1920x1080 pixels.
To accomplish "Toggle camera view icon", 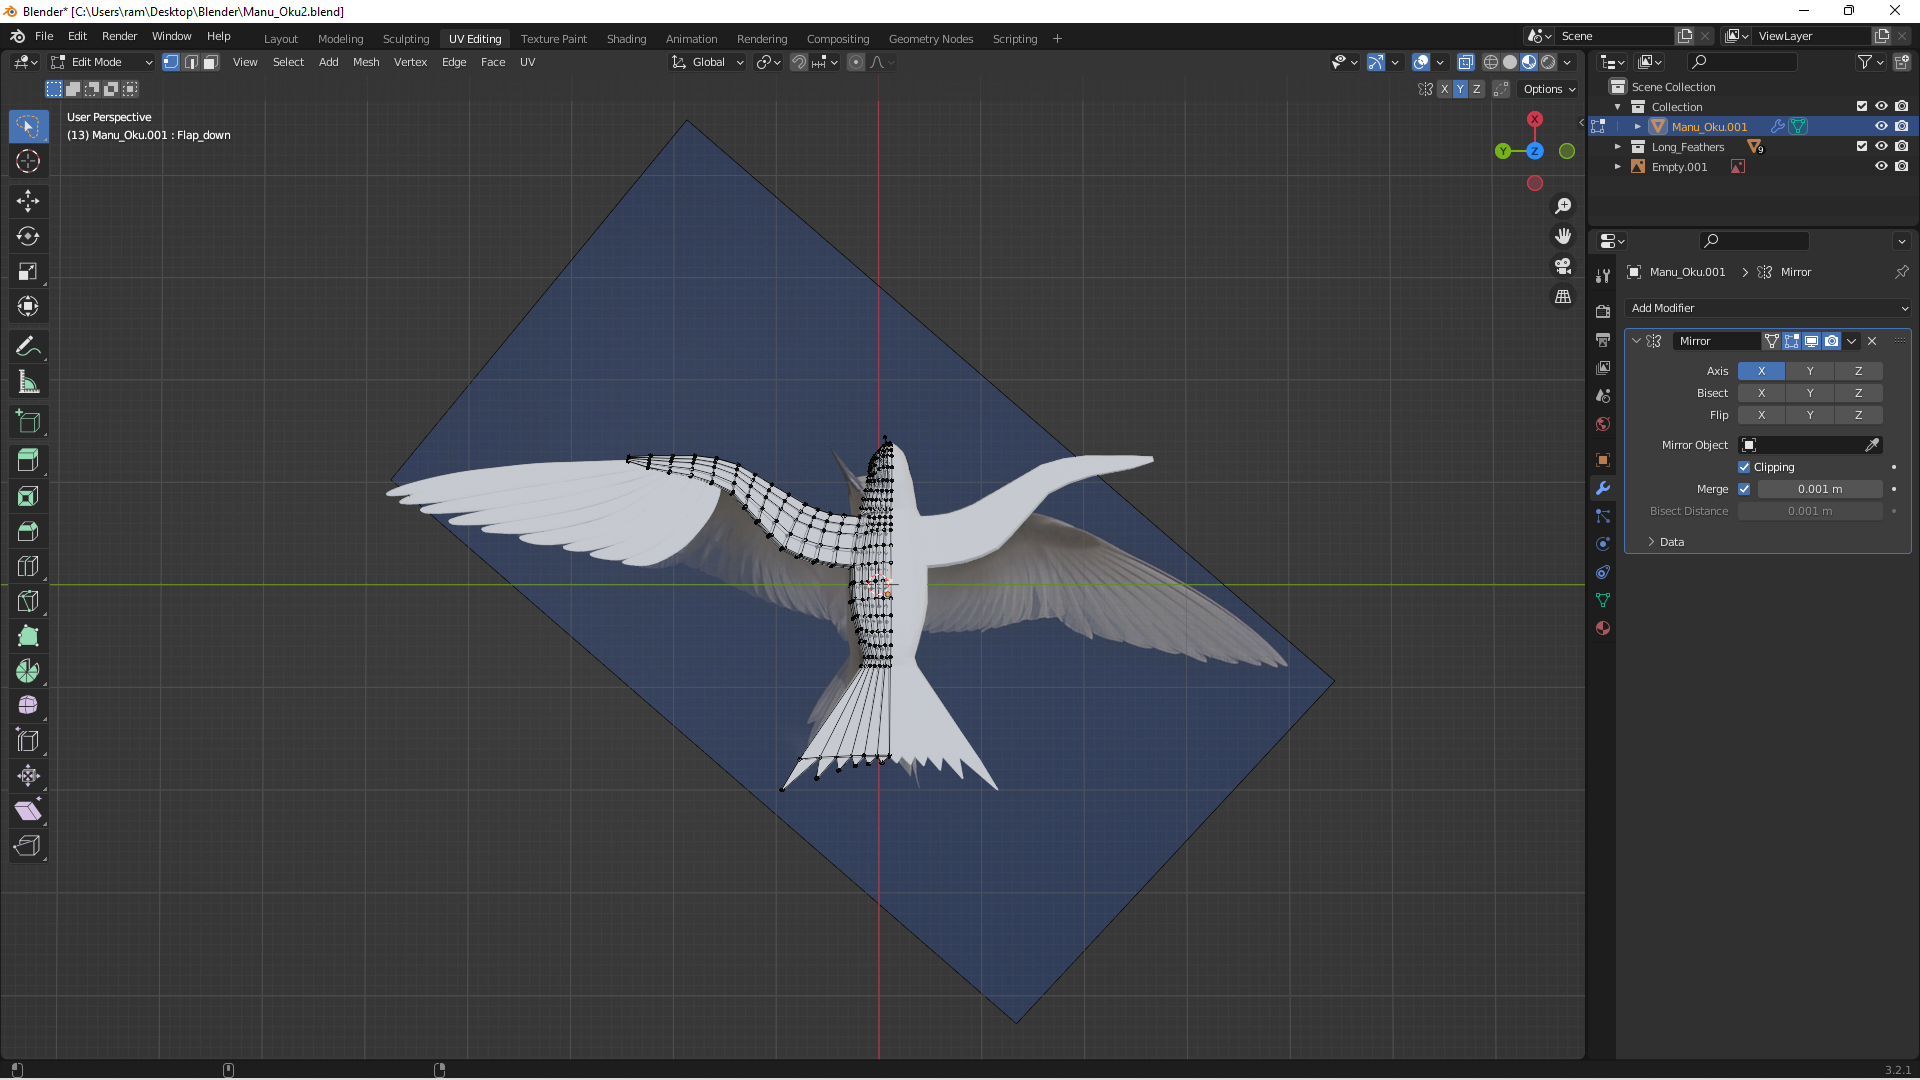I will point(1563,266).
